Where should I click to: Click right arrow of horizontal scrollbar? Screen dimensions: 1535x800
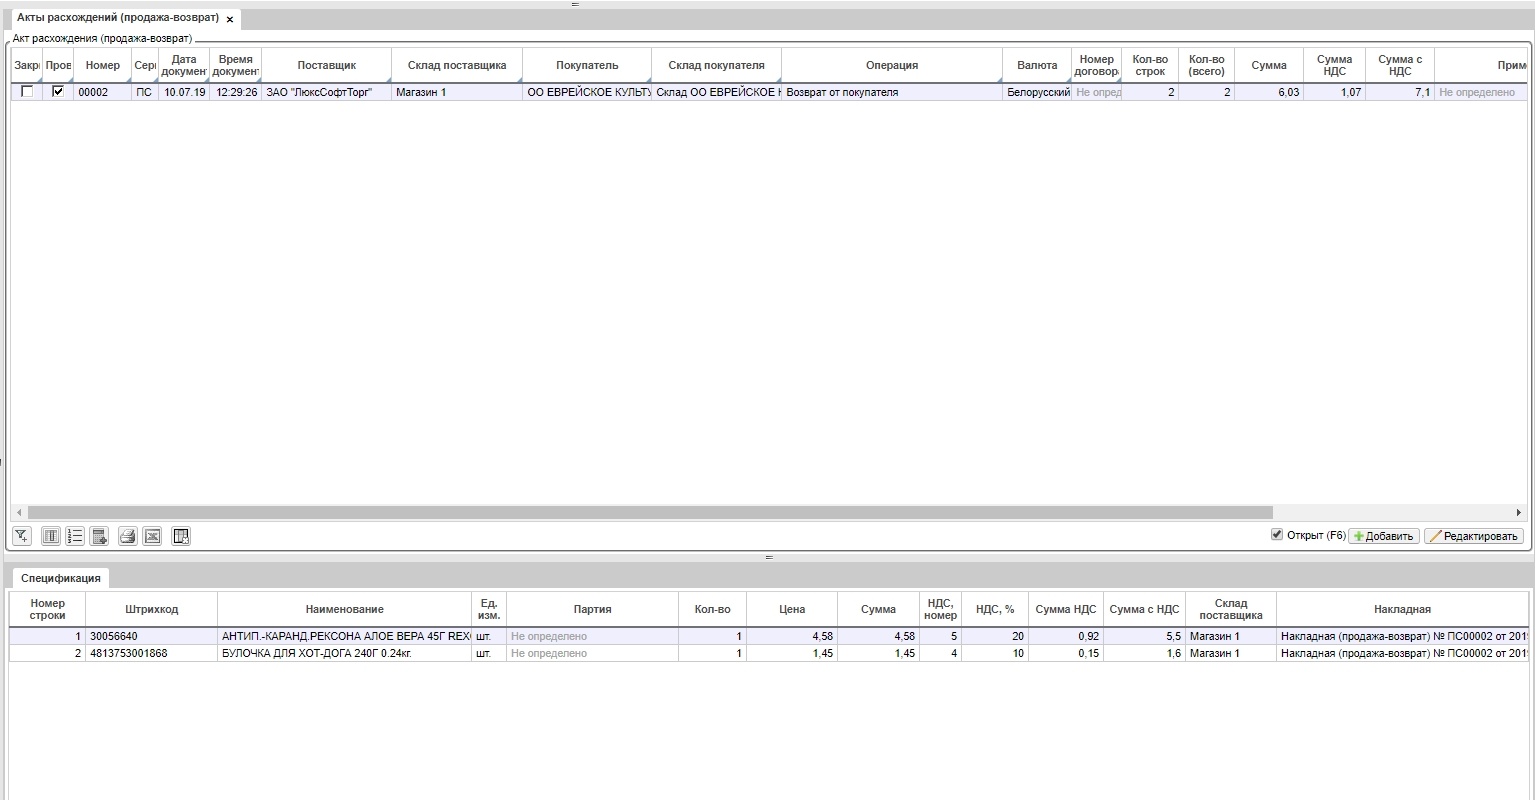[1519, 513]
